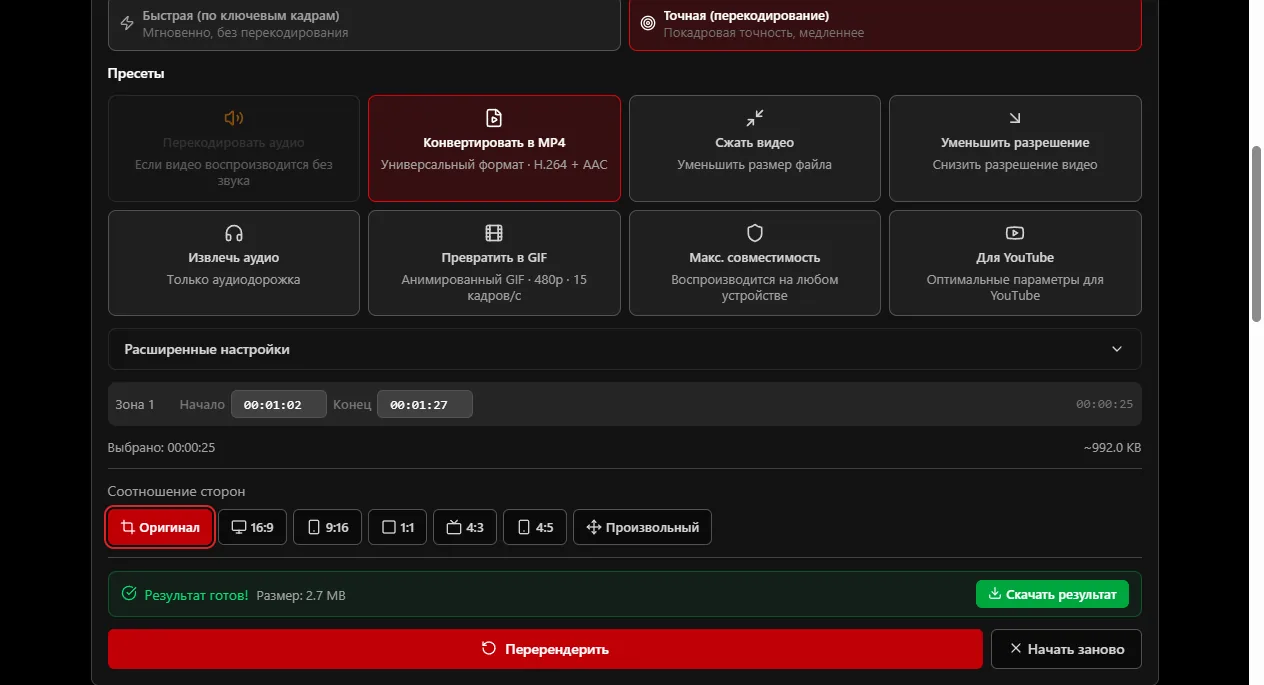The height and width of the screenshot is (685, 1264).
Task: Choose the Extract audio preset
Action: pyautogui.click(x=234, y=263)
